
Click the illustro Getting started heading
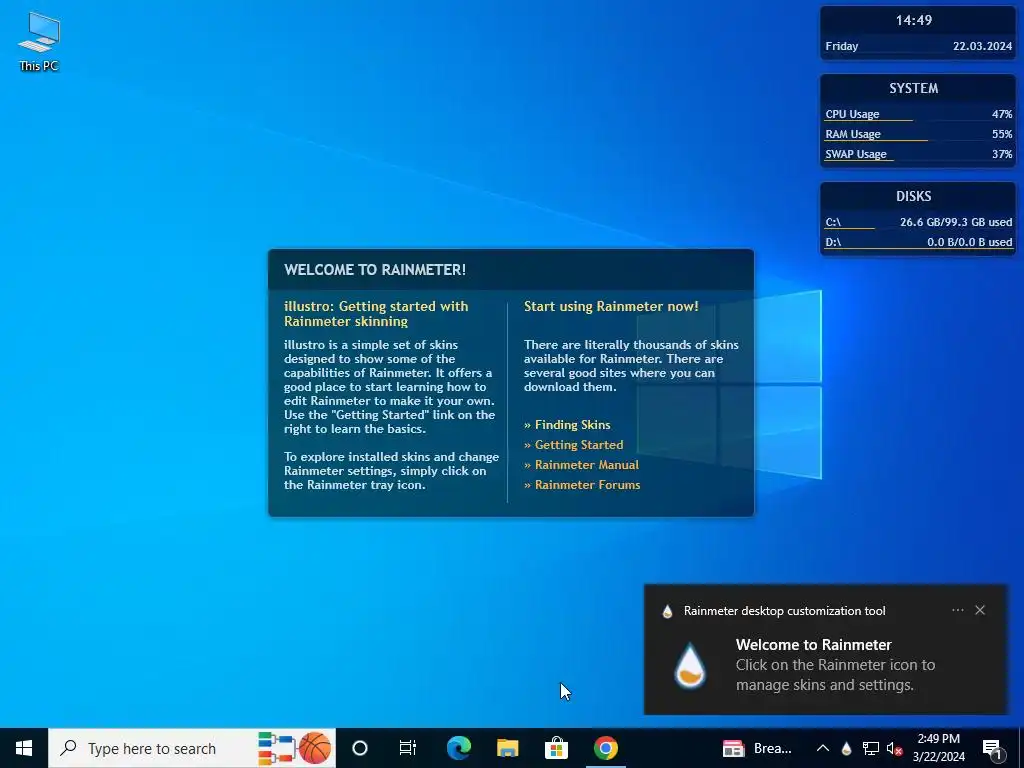click(376, 313)
